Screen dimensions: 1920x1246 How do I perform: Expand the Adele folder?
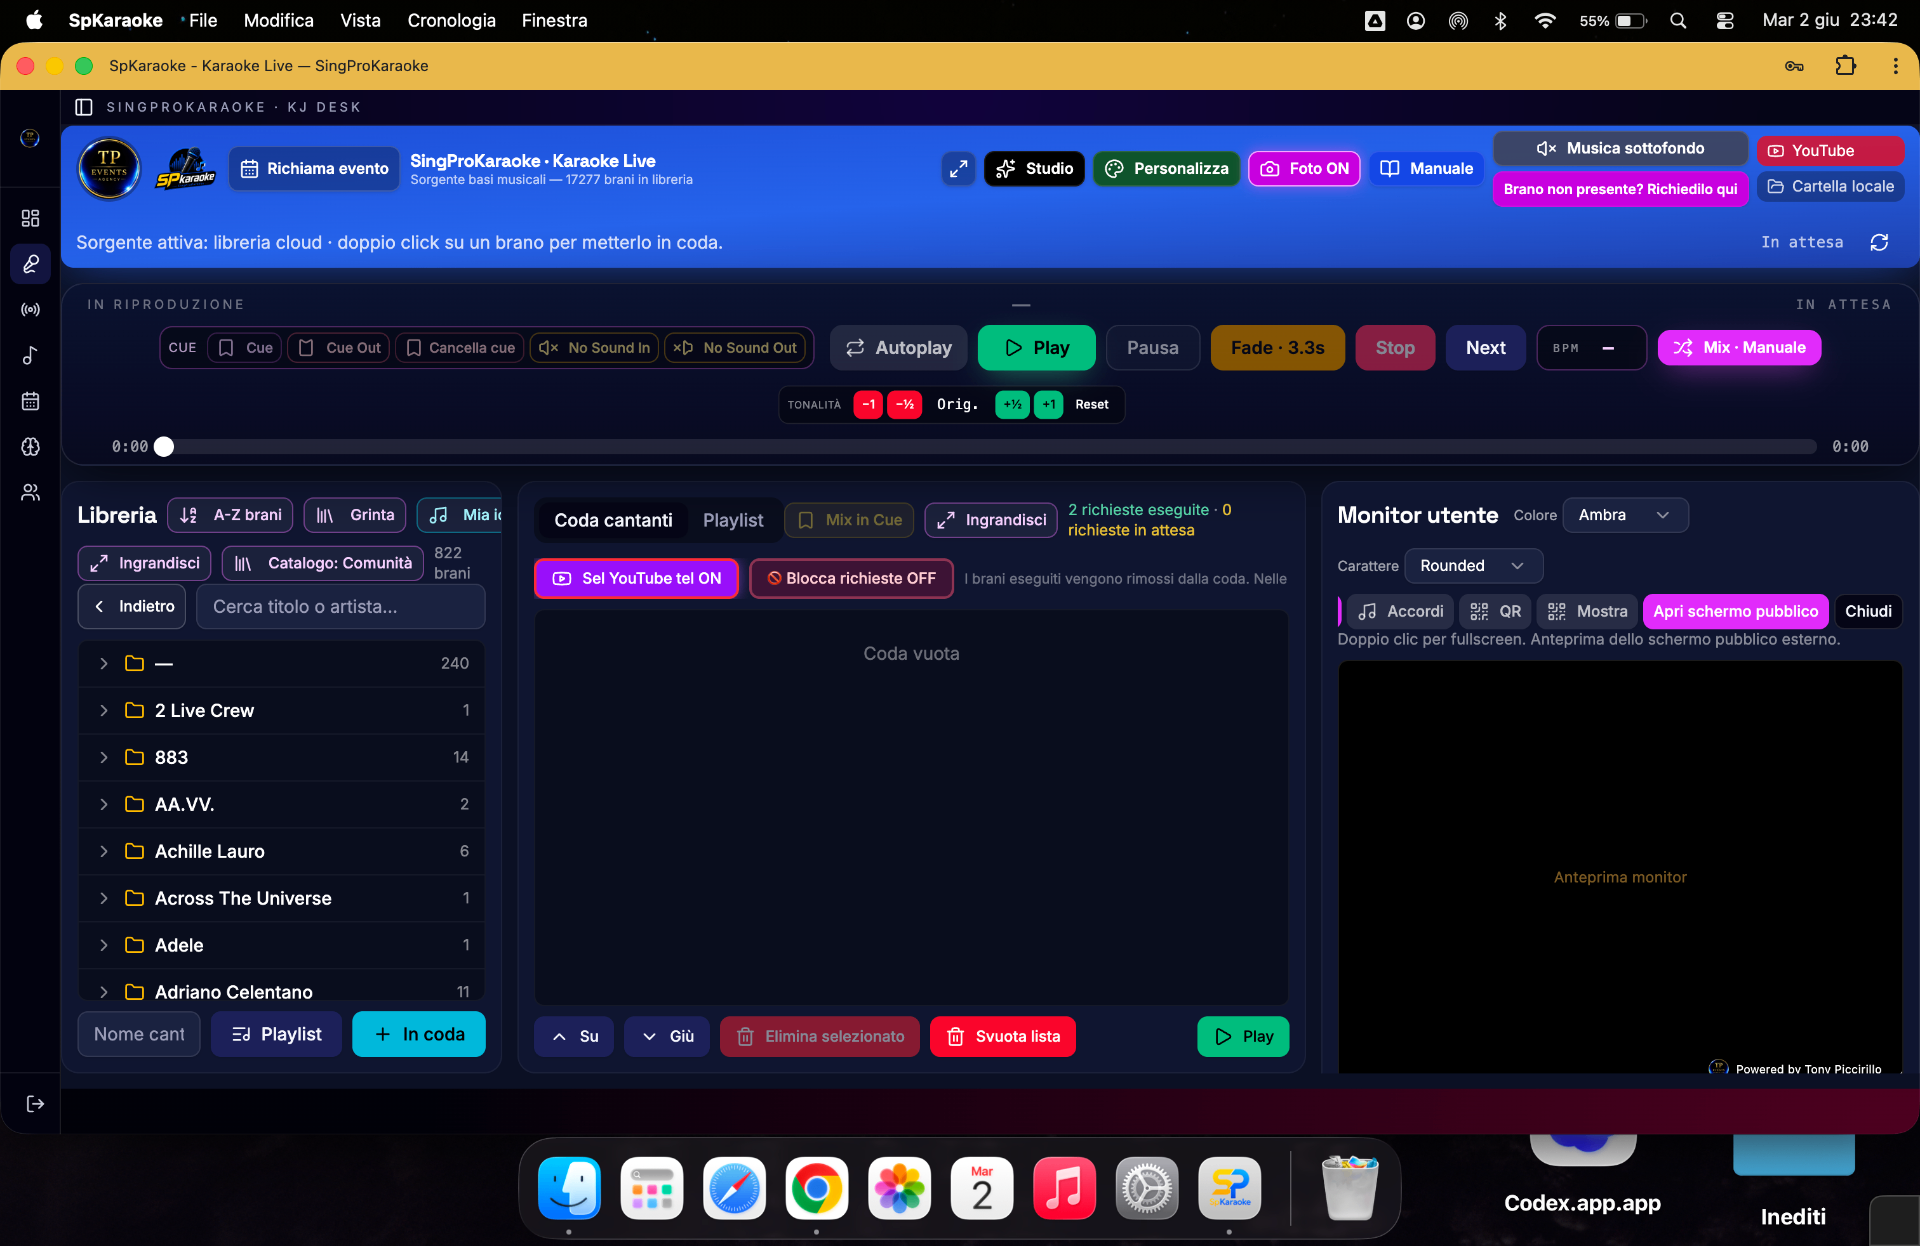[281, 946]
